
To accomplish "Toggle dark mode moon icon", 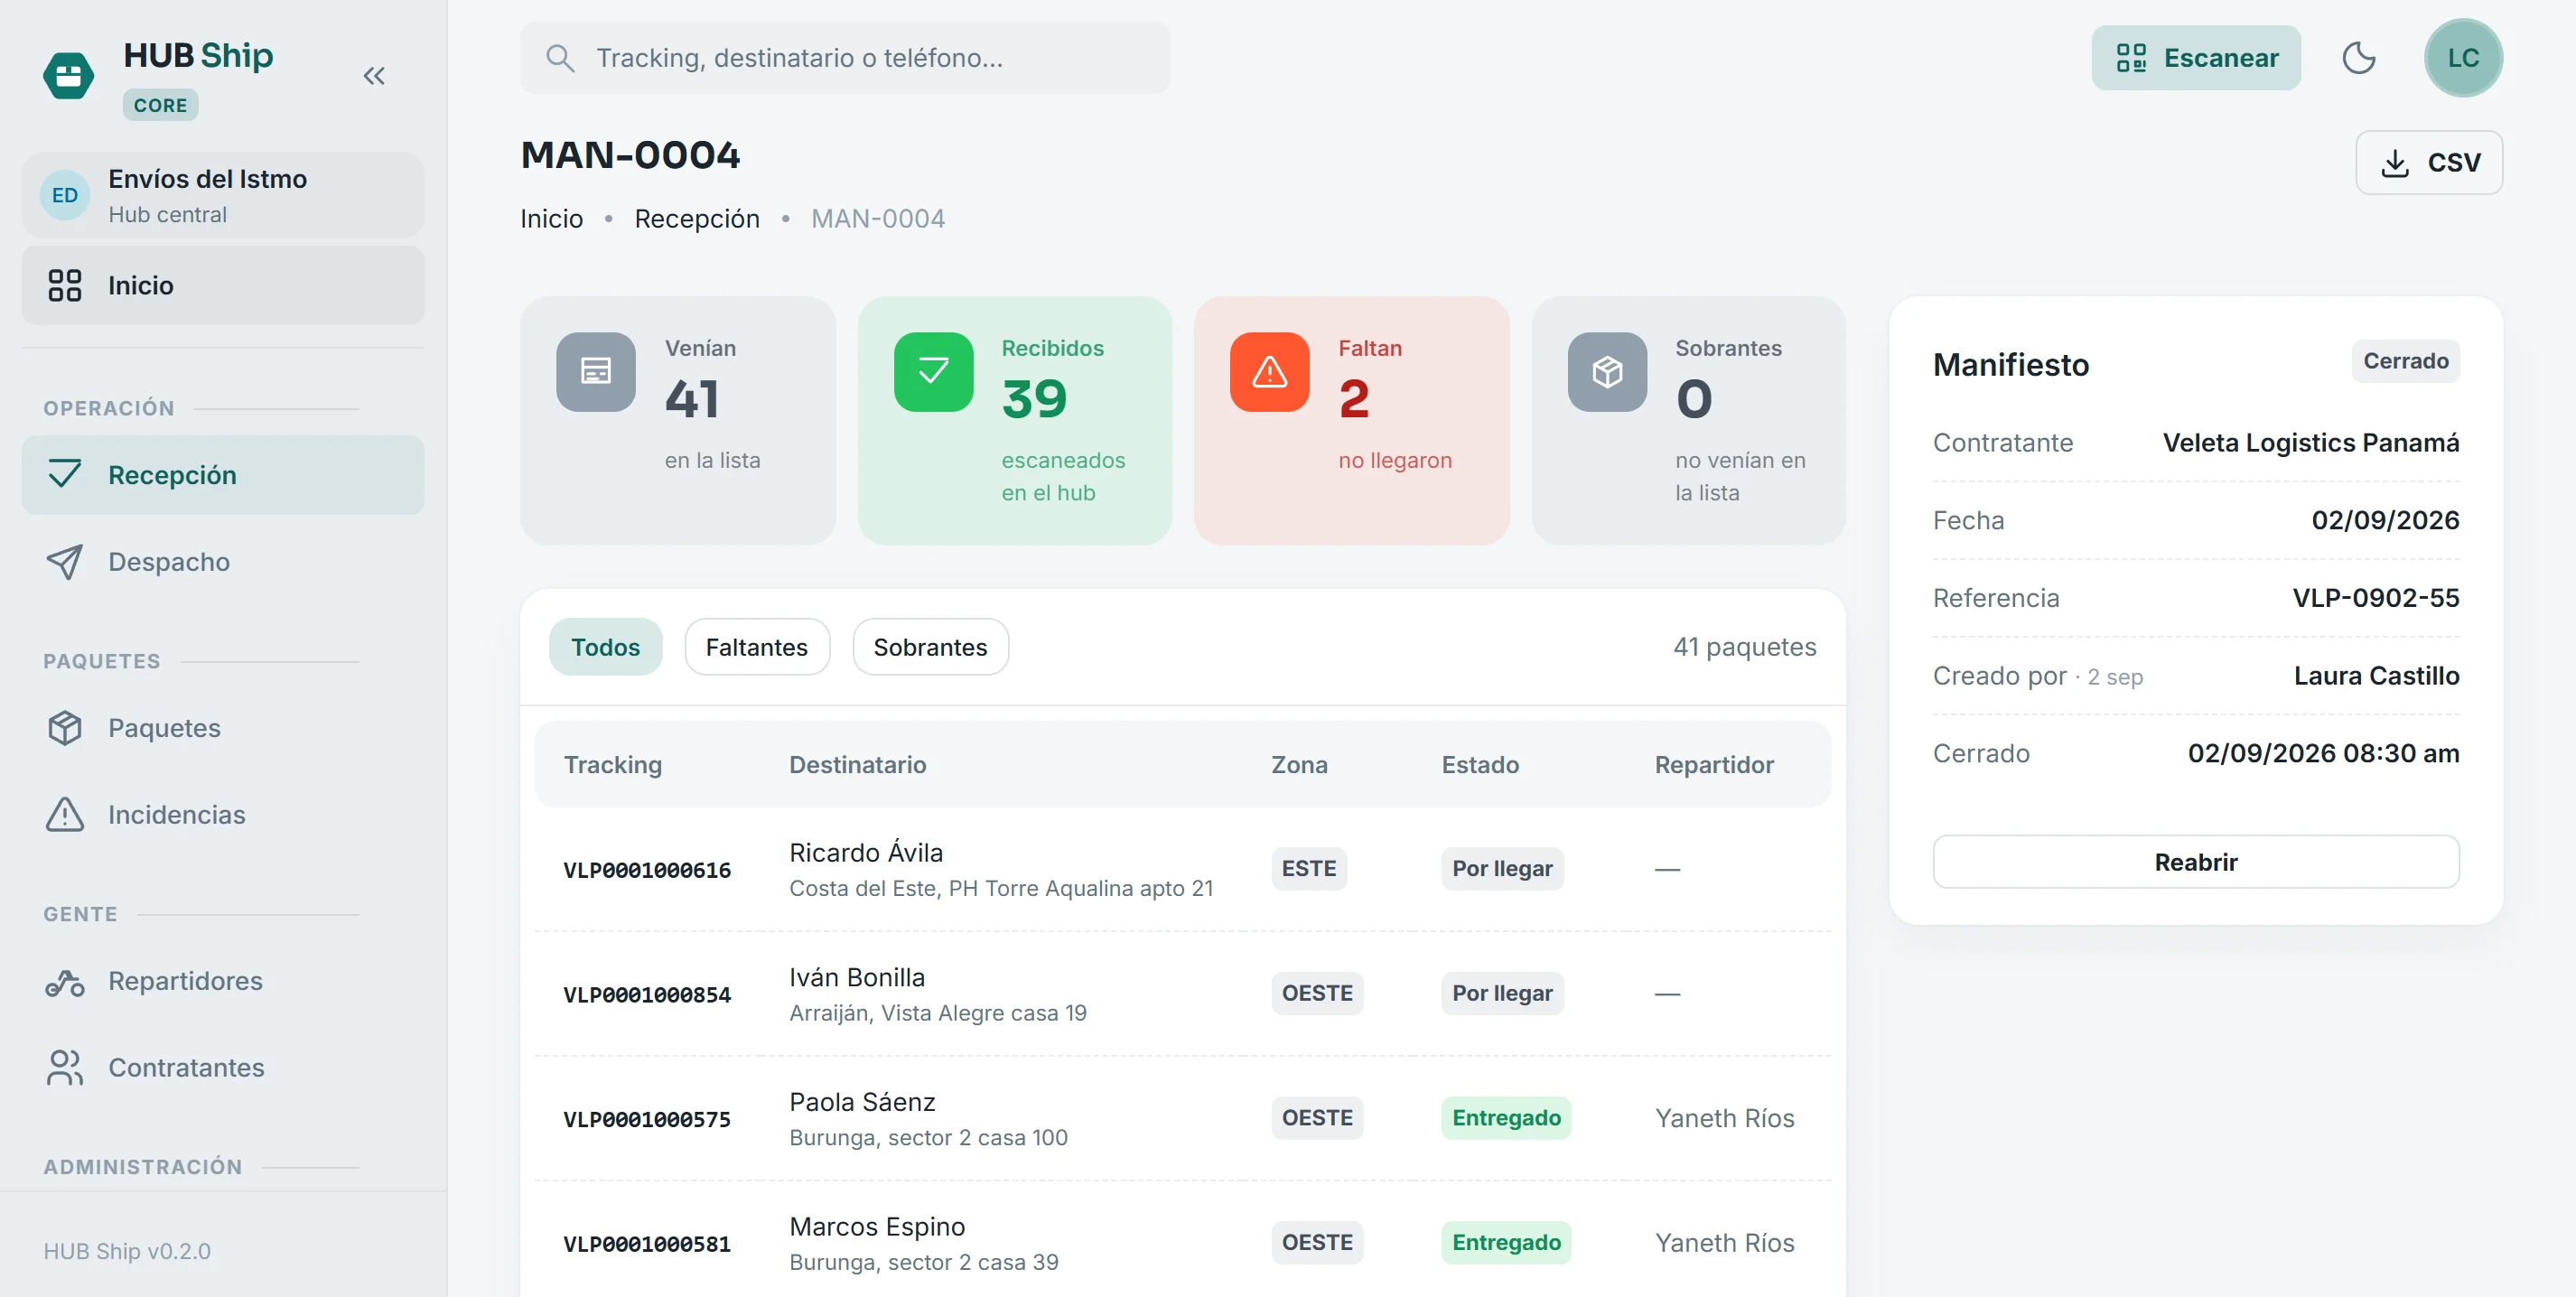I will (x=2359, y=58).
